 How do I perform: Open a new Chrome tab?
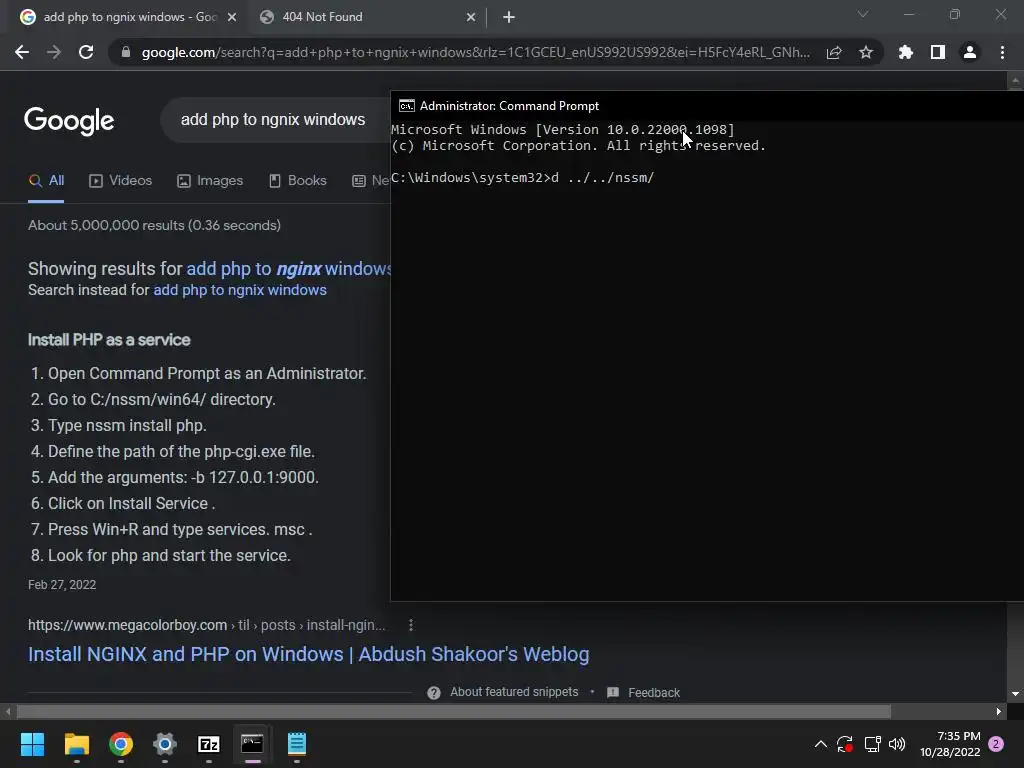point(509,17)
